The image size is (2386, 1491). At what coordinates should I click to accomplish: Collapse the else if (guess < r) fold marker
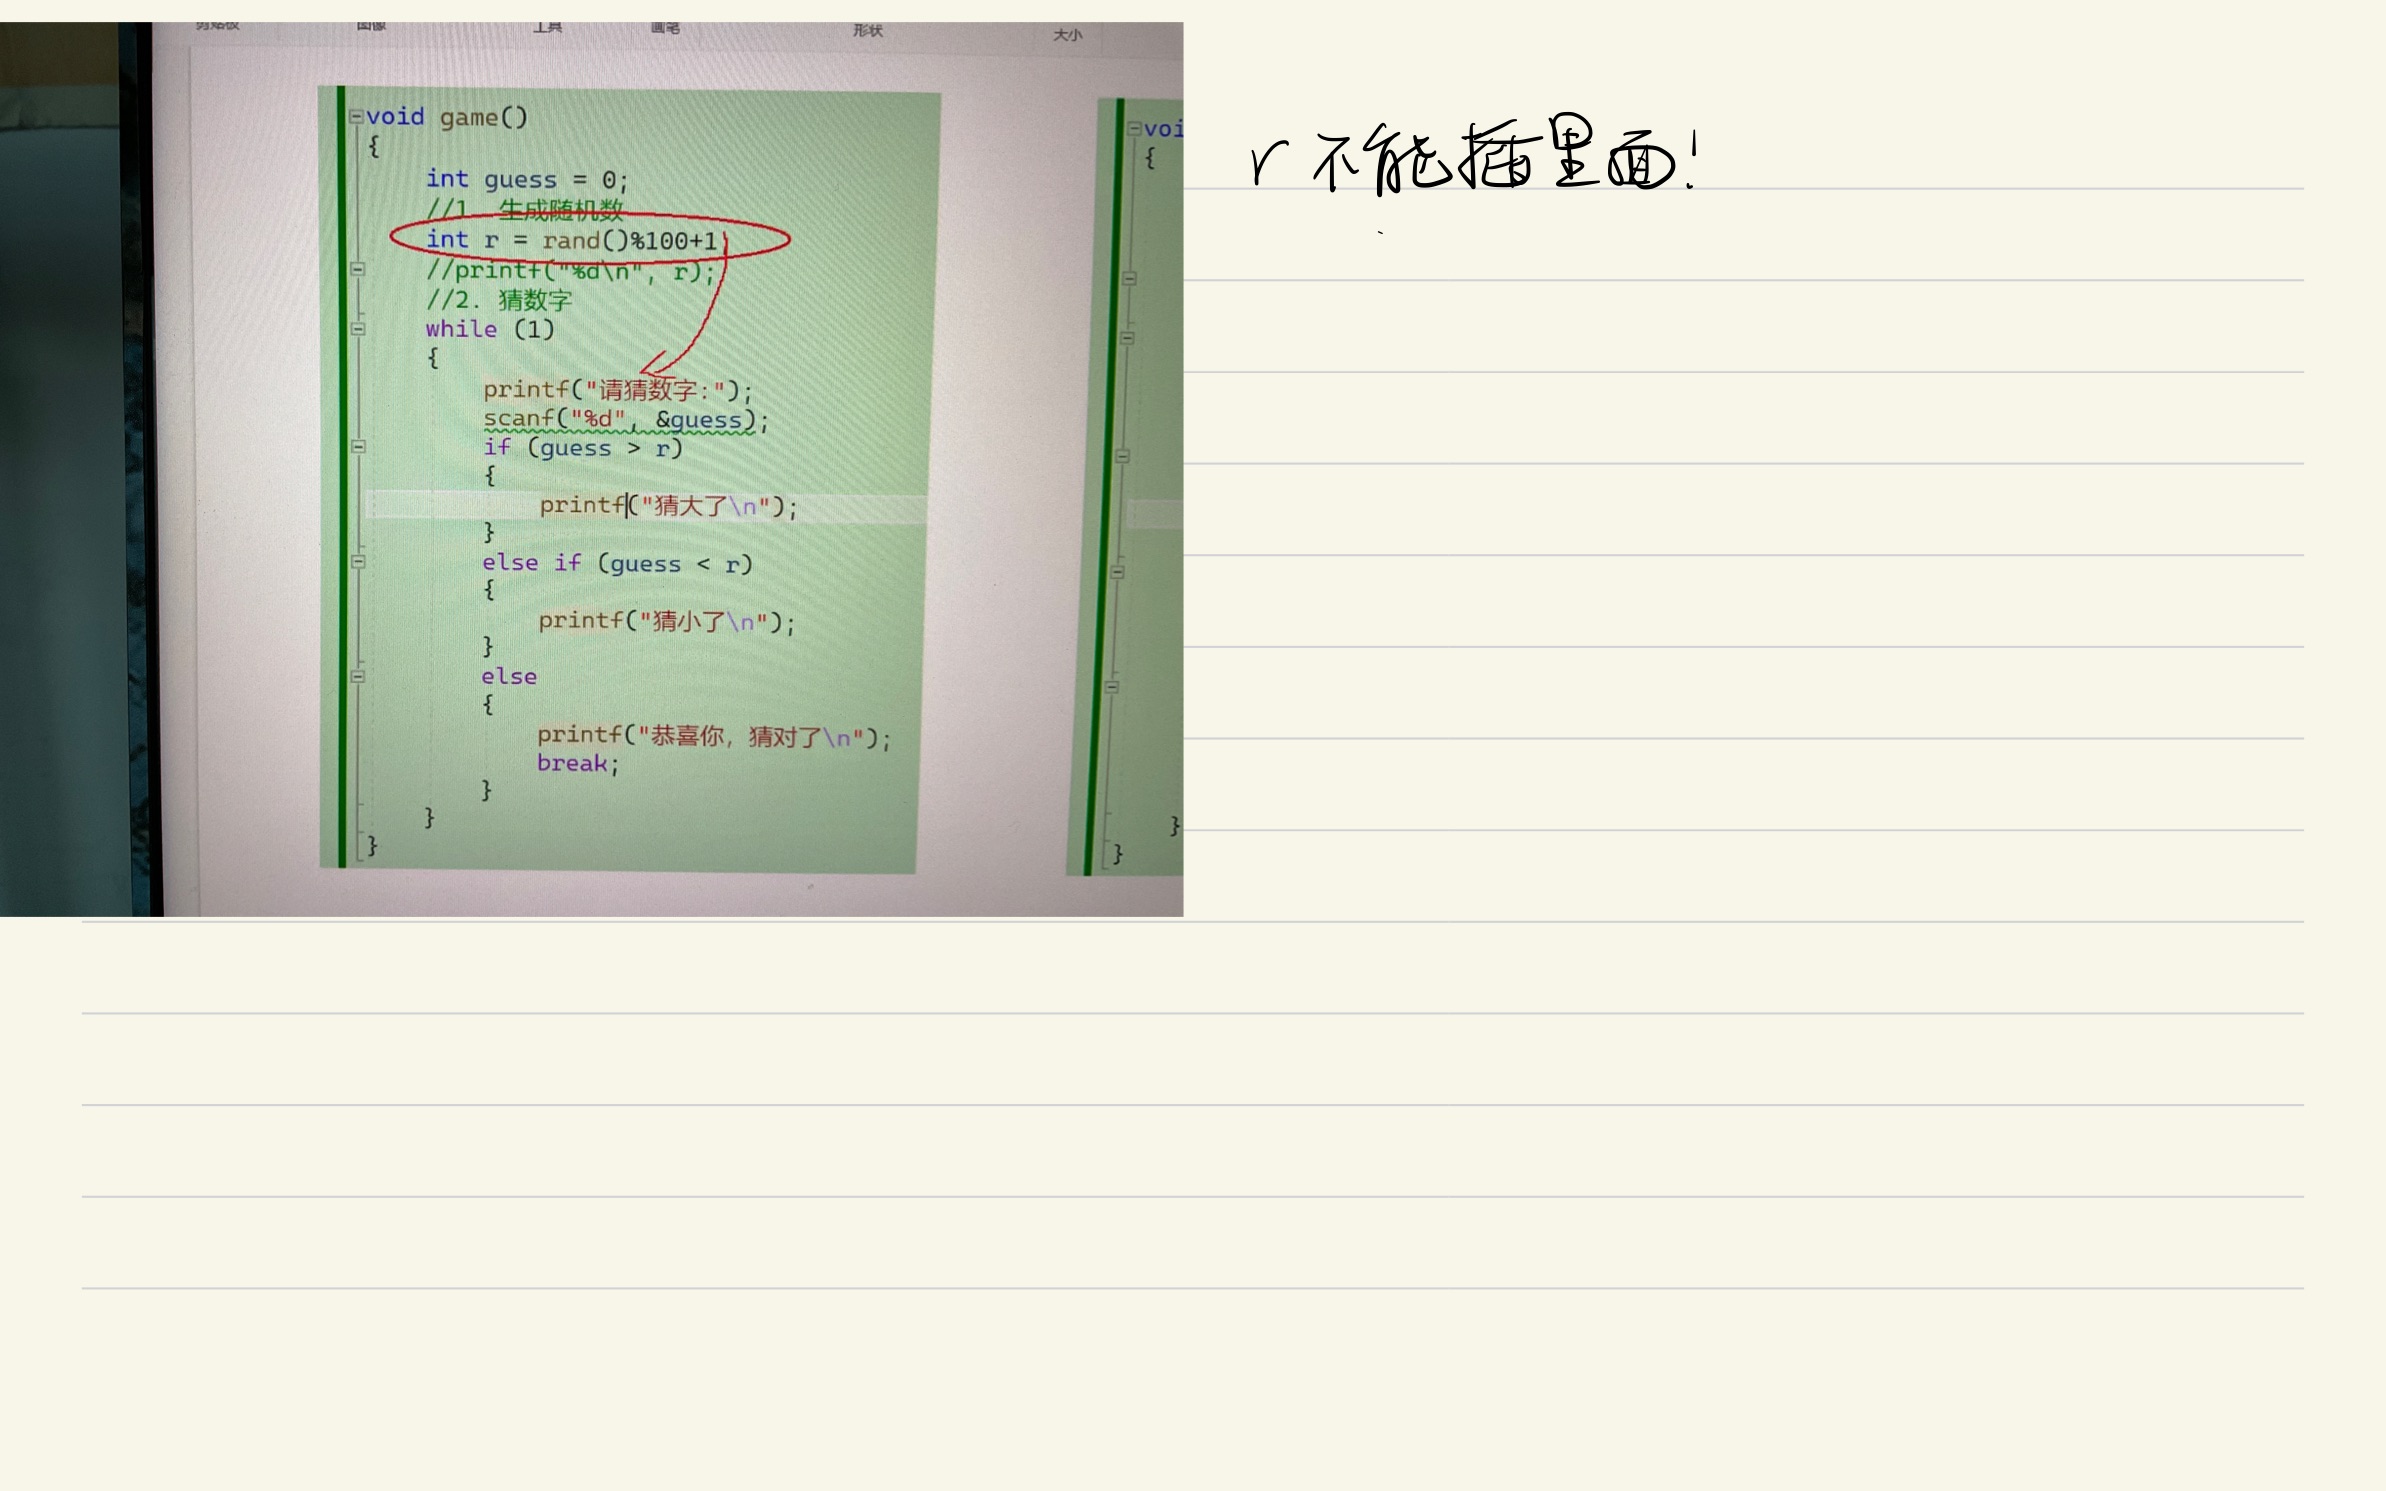pos(358,562)
